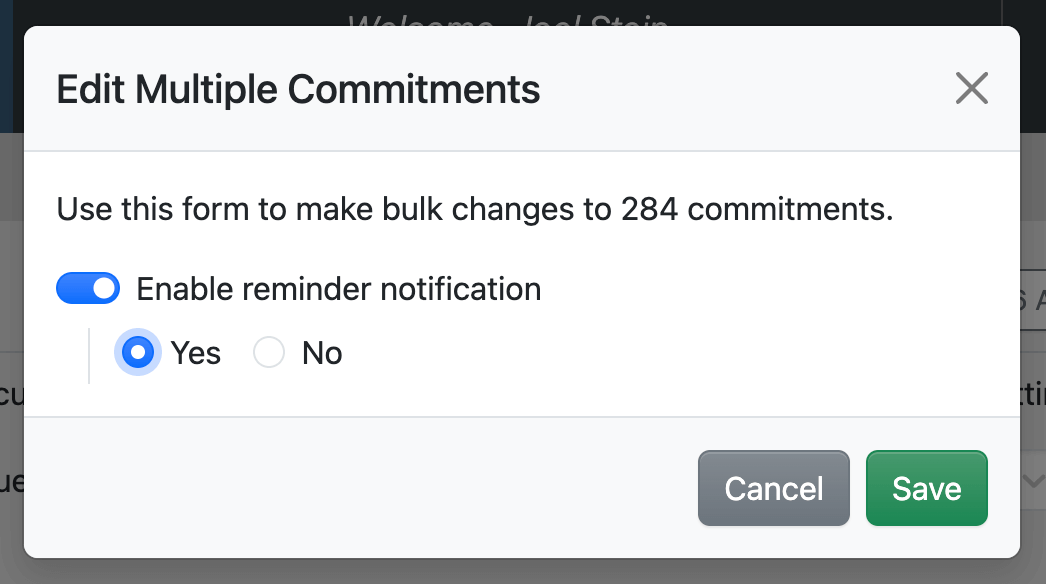Click the dropdown chevron behind the dialog's right edge
Viewport: 1046px width, 584px height.
(x=1033, y=480)
